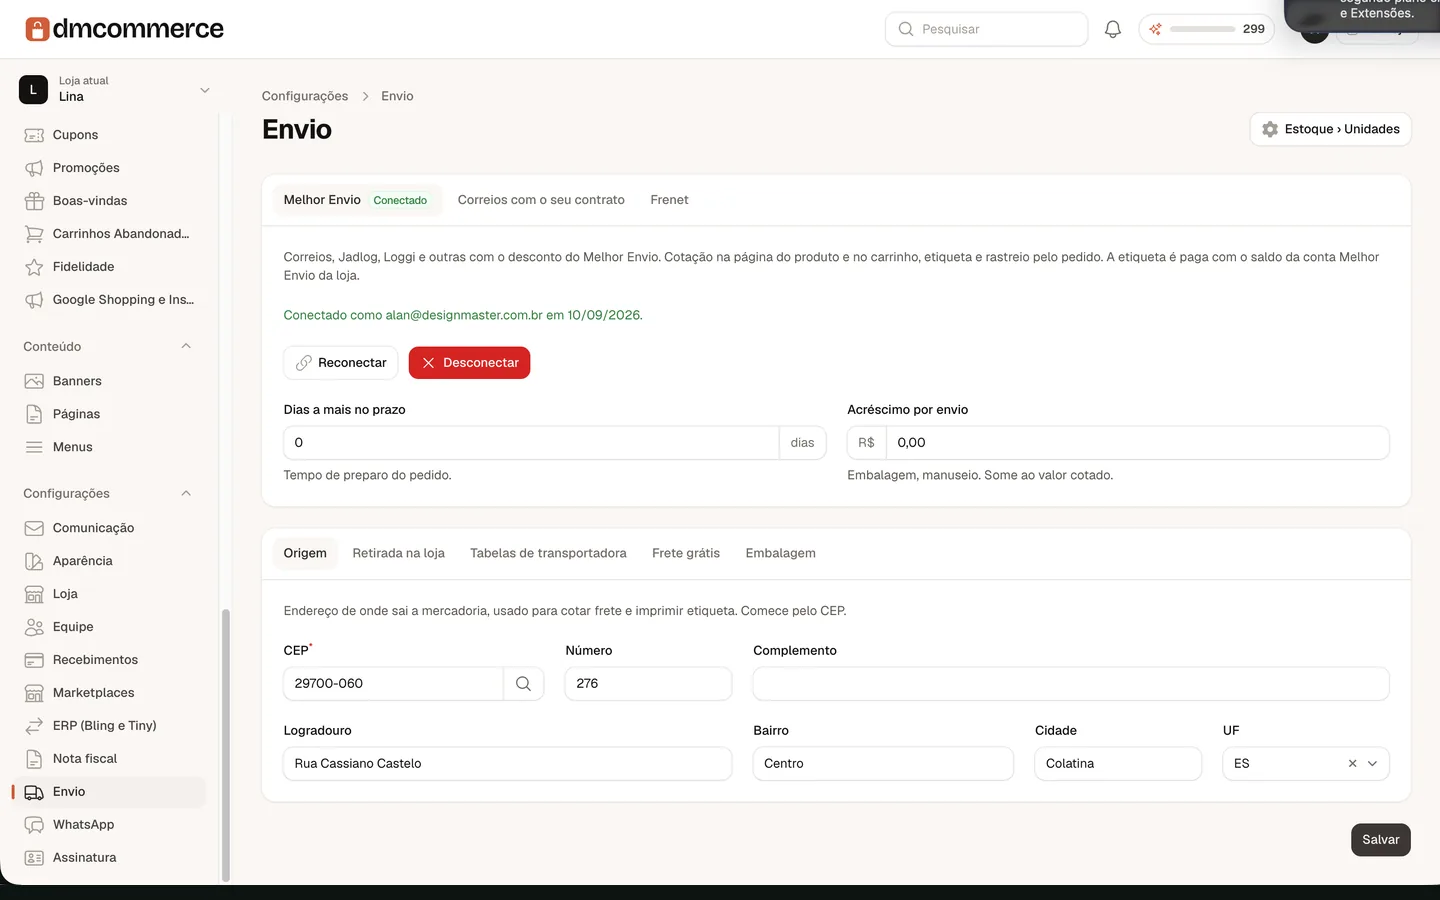Click the Promoções megaphone icon
The height and width of the screenshot is (900, 1440).
pyautogui.click(x=34, y=168)
